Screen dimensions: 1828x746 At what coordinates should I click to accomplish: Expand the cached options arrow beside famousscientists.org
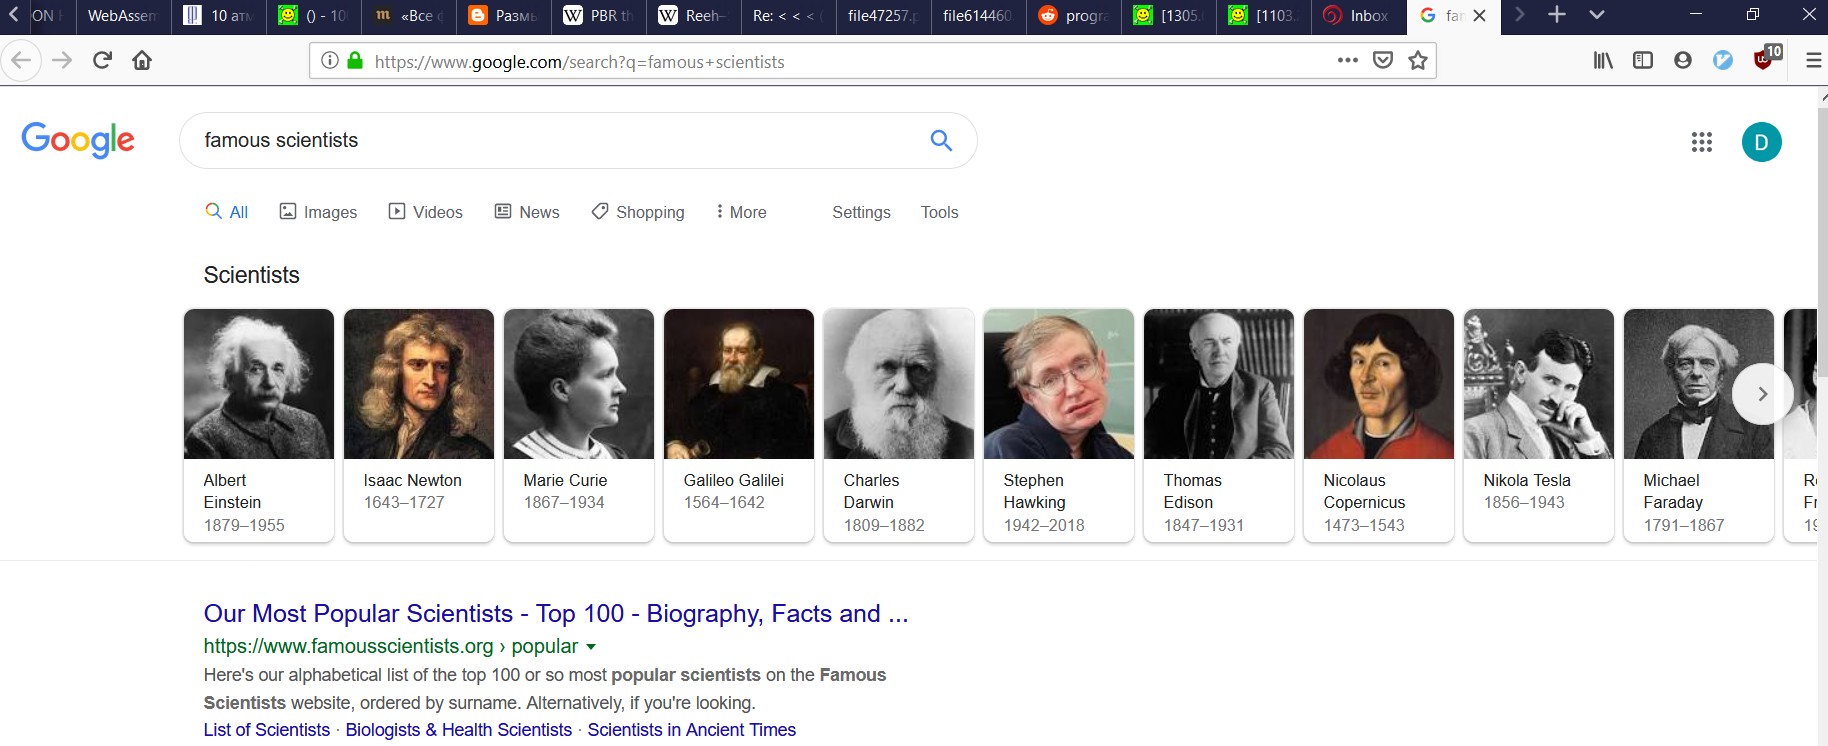(591, 647)
